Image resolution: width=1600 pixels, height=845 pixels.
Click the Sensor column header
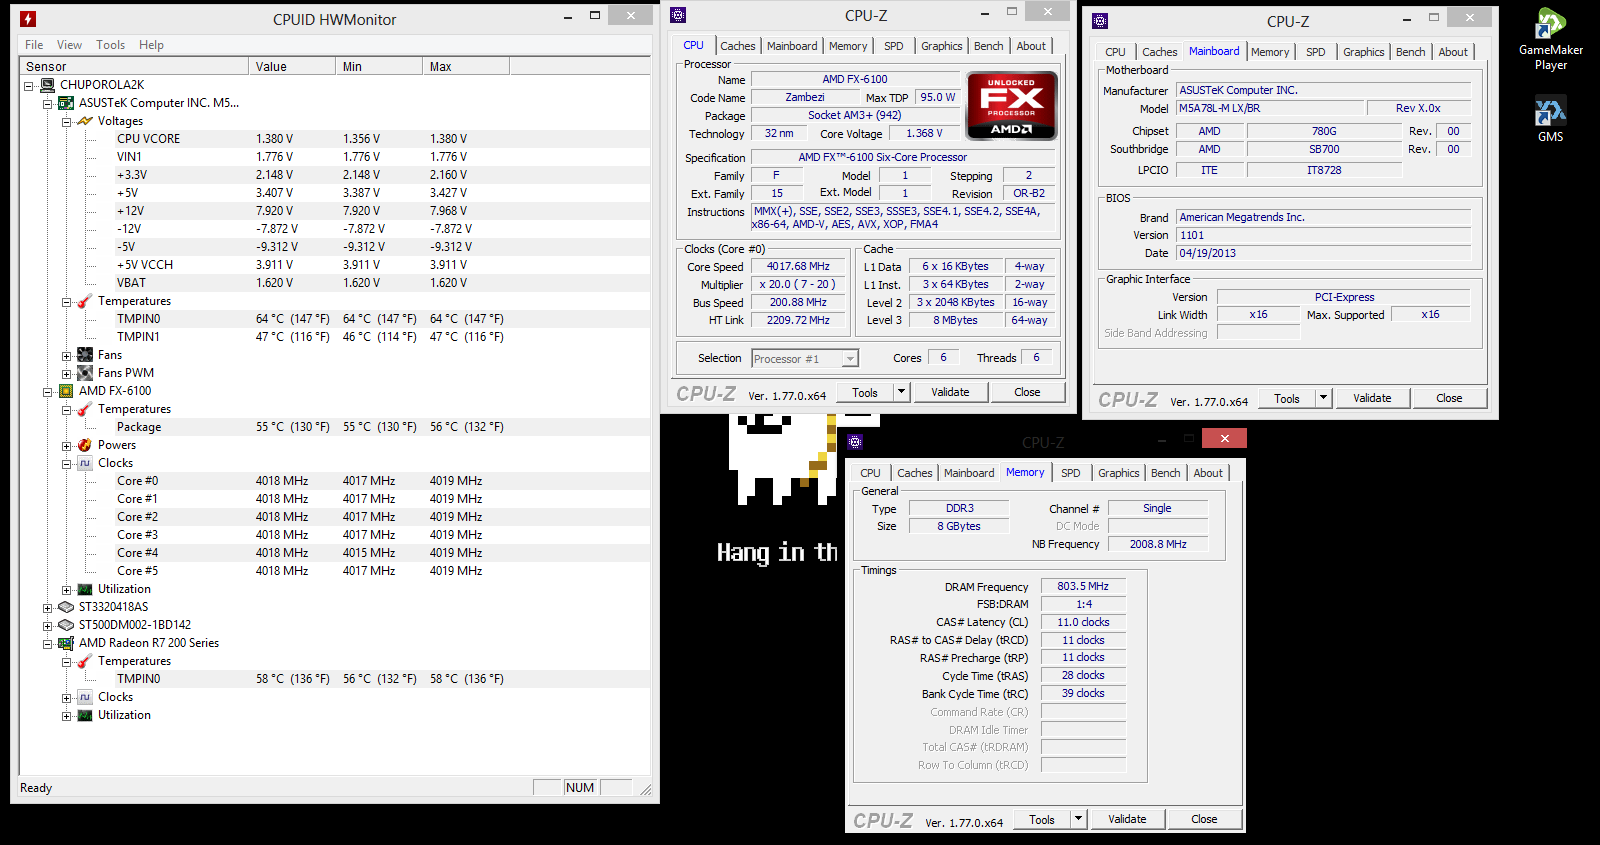pos(134,66)
